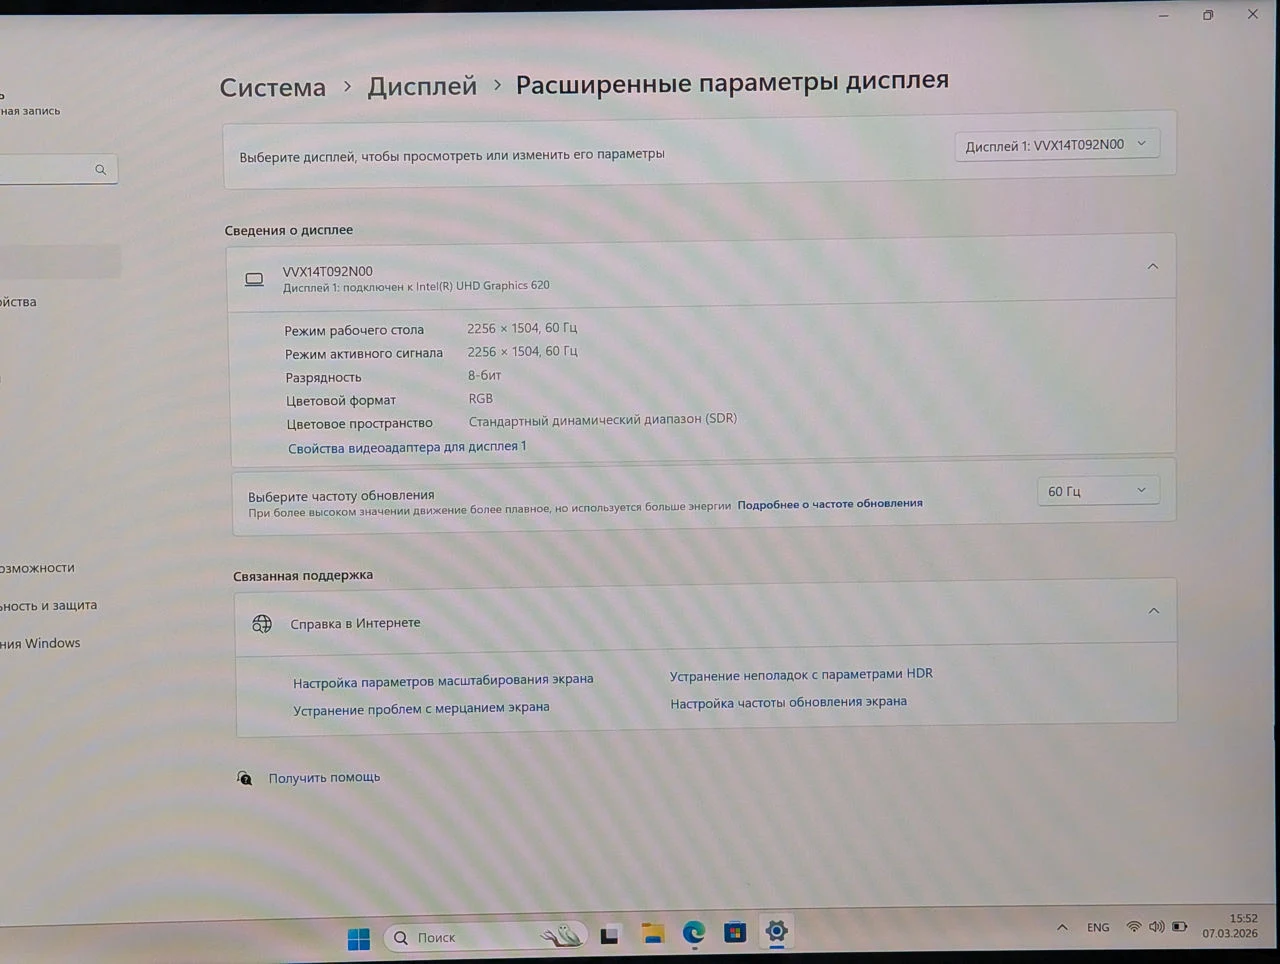Click the Режим активного сигнала label

click(x=364, y=353)
